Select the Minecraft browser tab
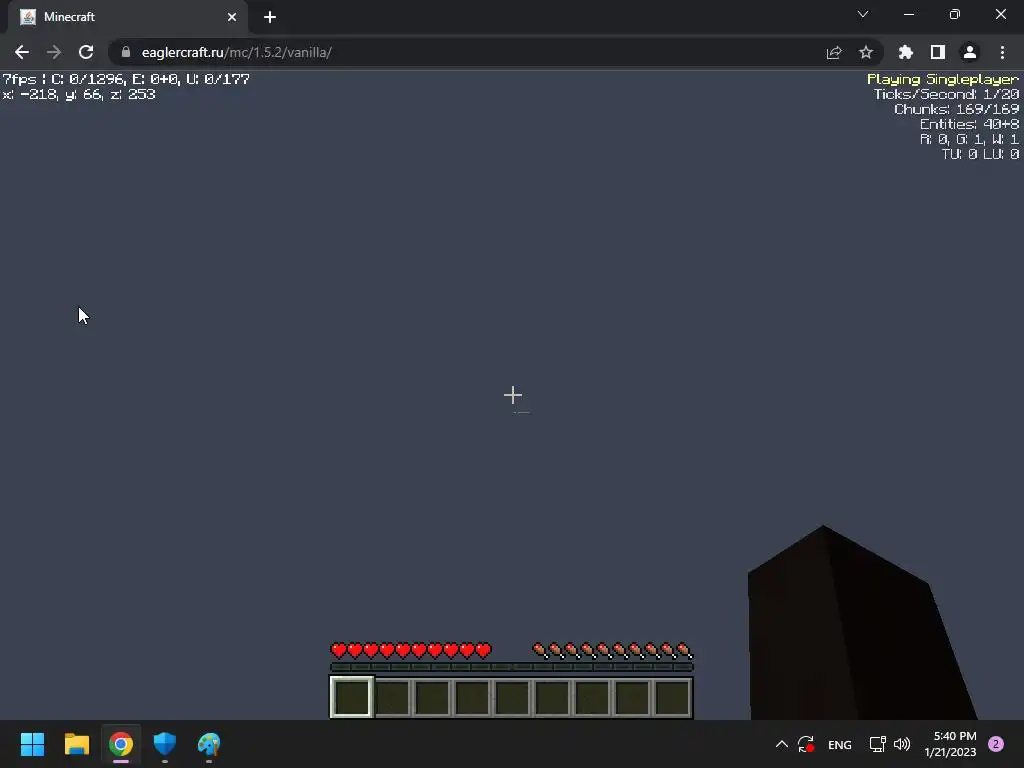 [x=127, y=17]
